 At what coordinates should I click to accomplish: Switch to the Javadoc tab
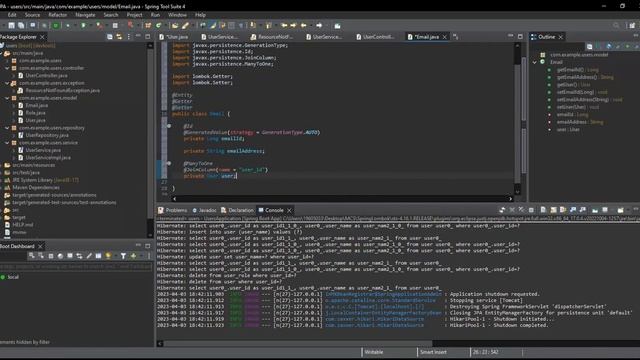(204, 210)
